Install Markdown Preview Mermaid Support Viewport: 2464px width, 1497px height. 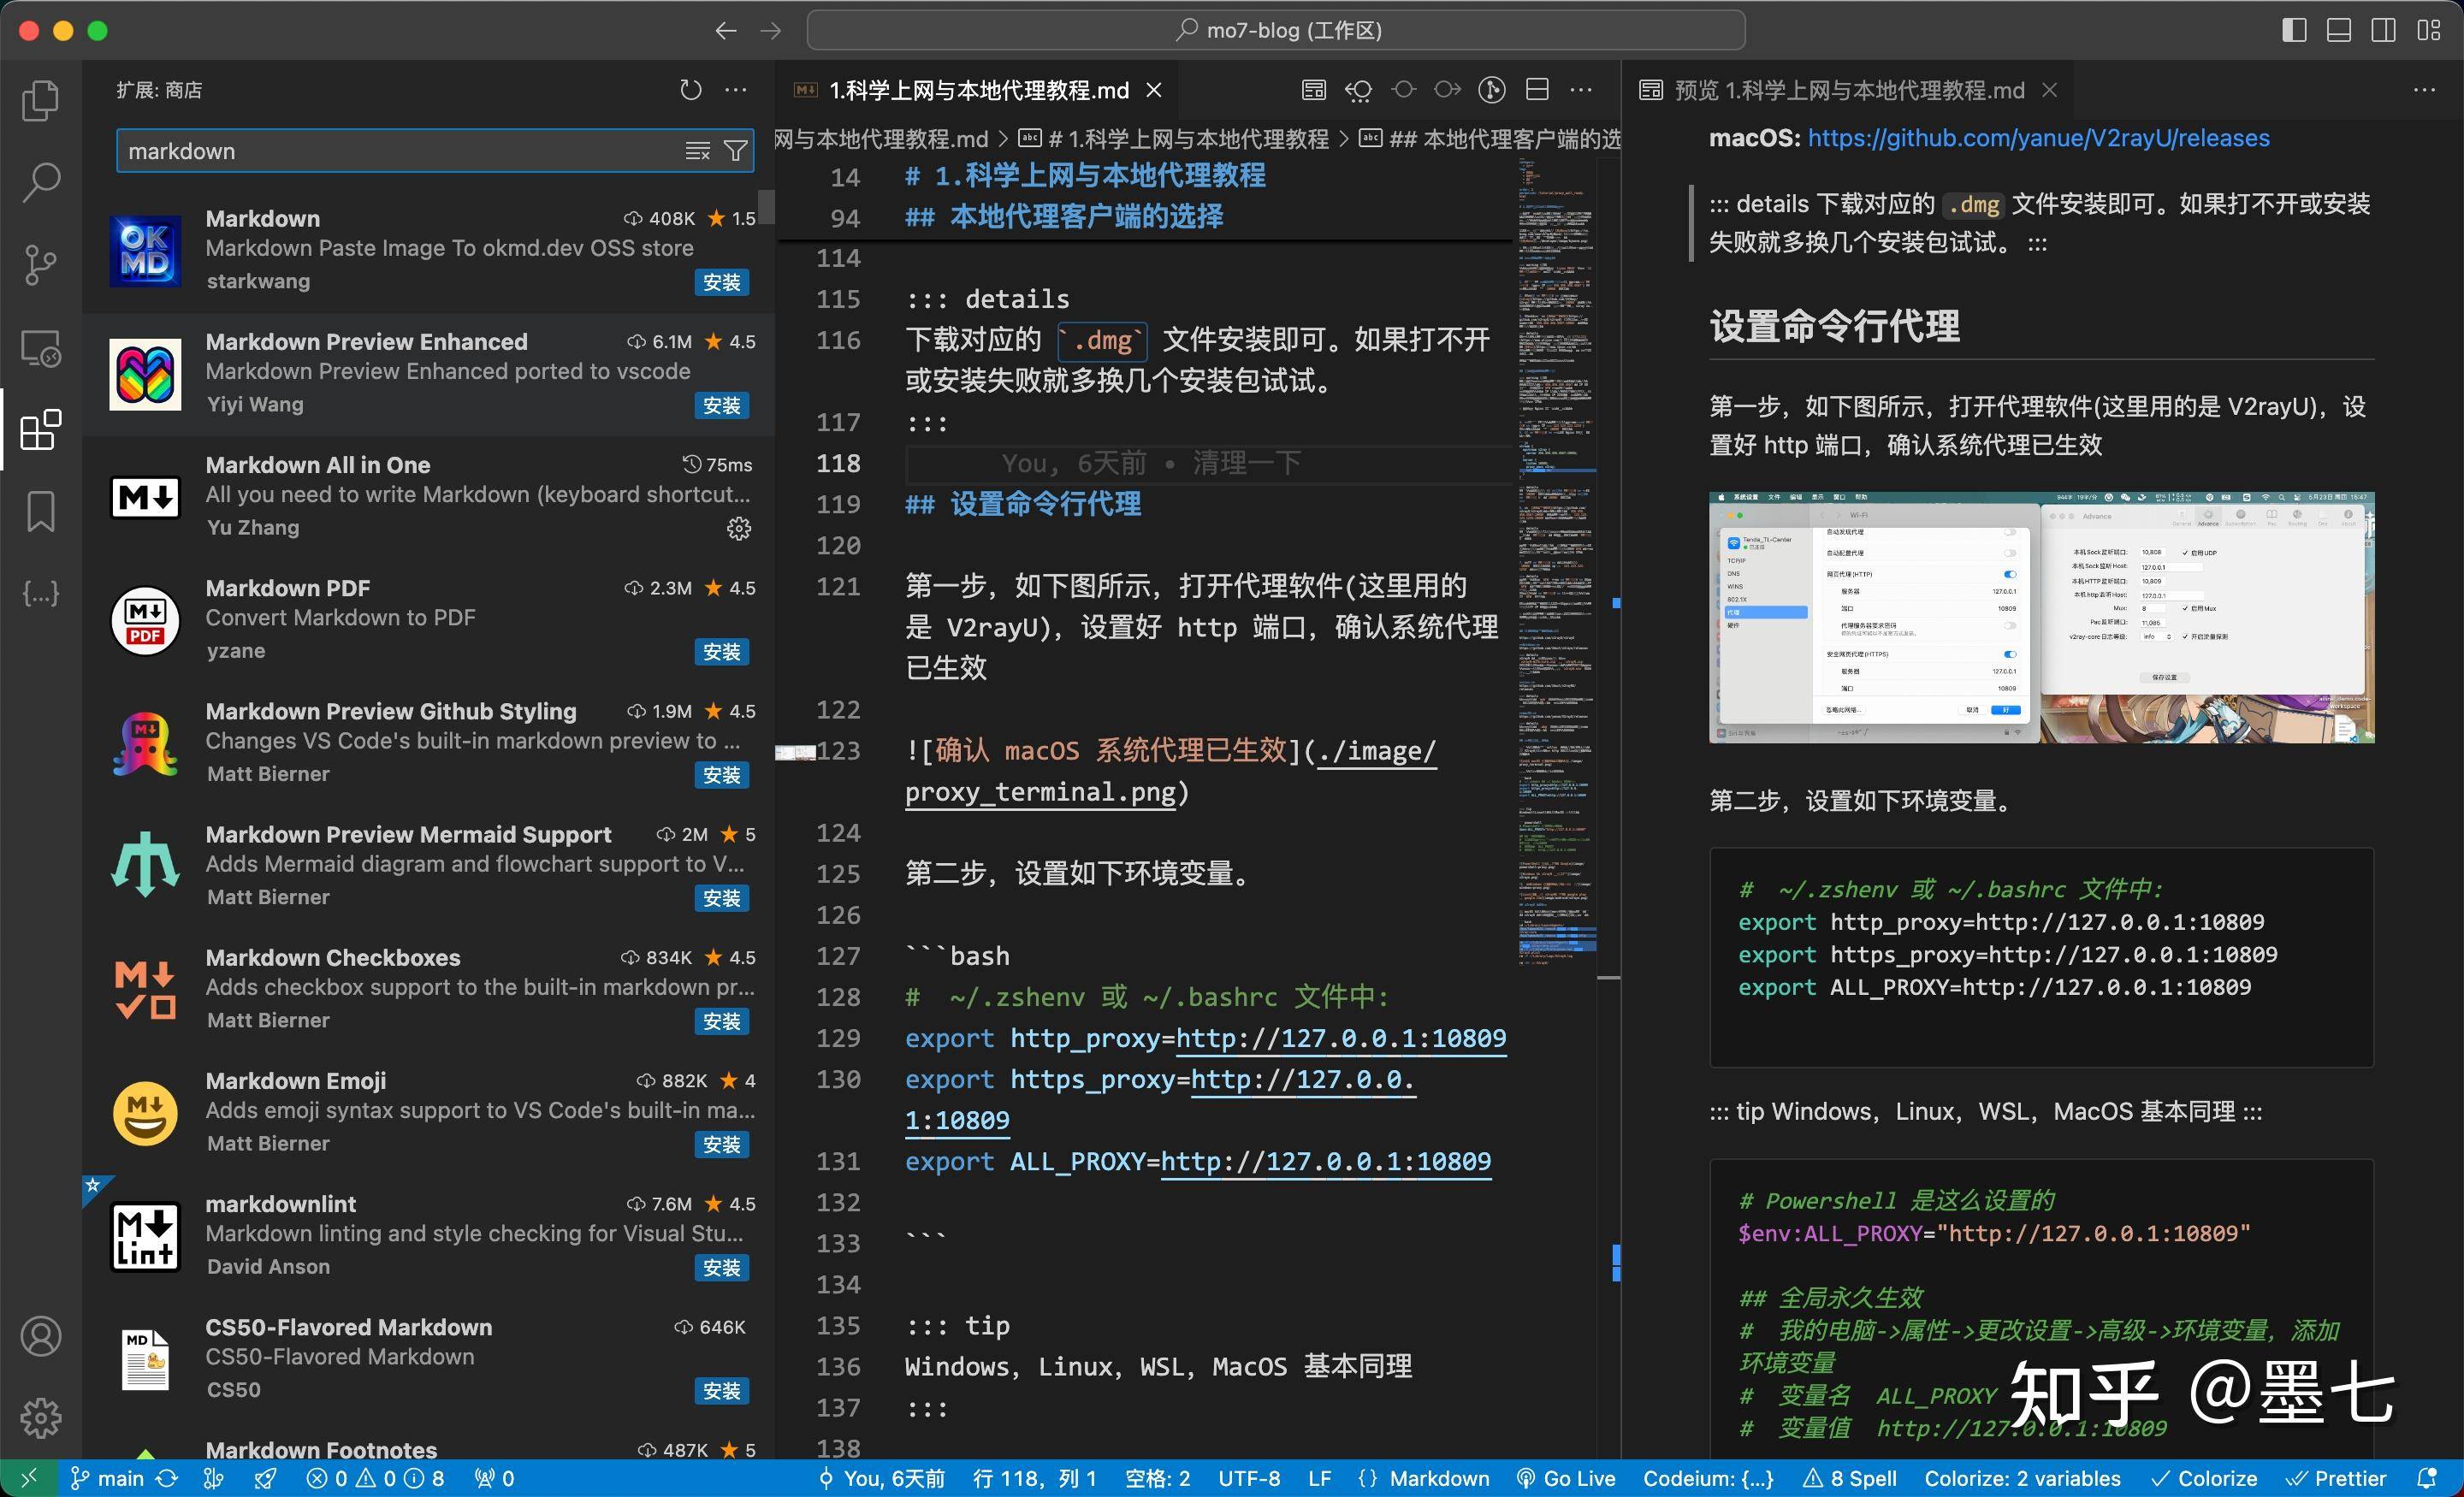[x=722, y=898]
